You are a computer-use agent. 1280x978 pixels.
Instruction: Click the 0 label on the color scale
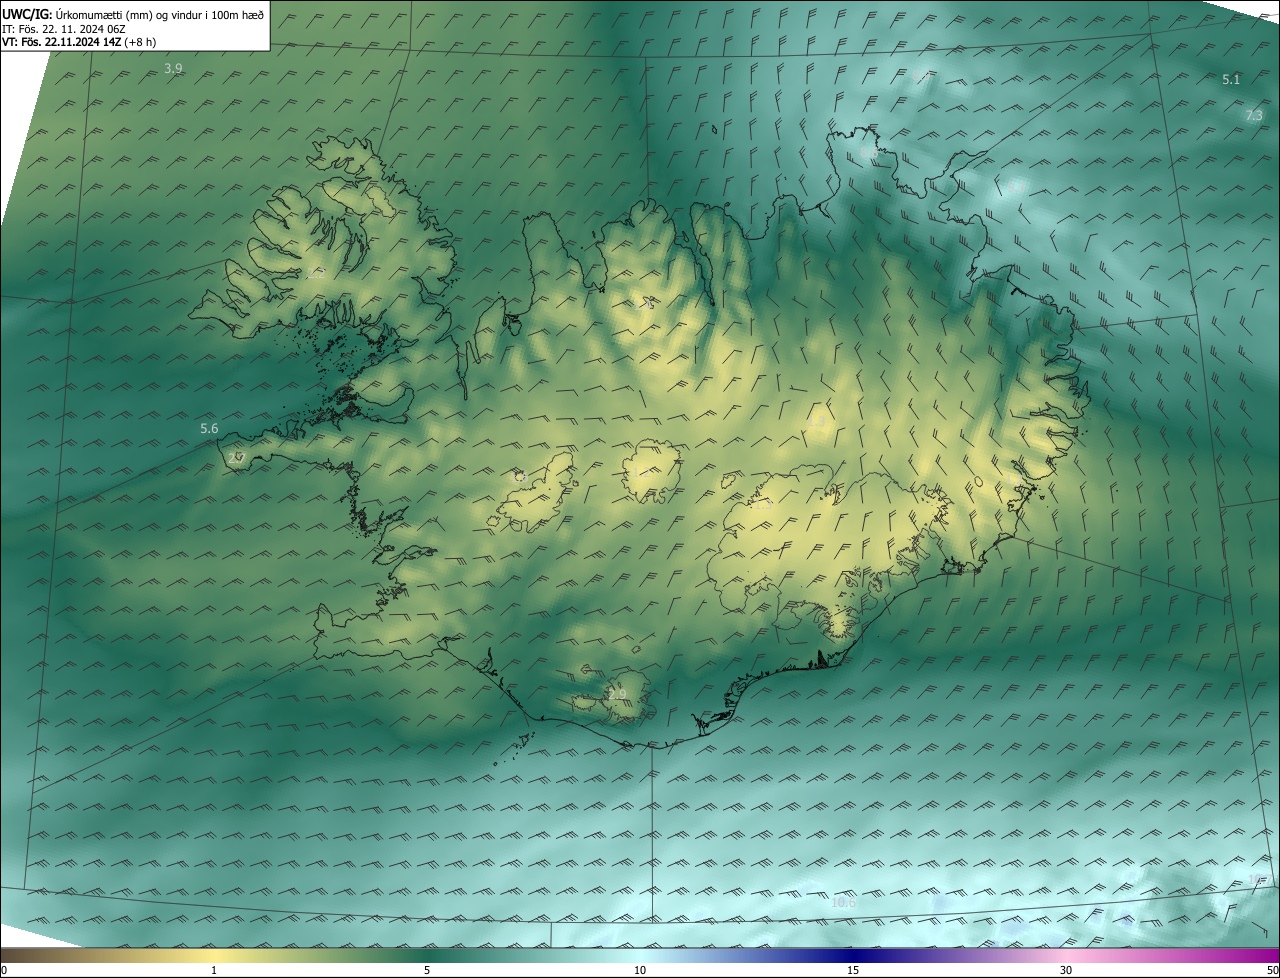[x=4, y=970]
